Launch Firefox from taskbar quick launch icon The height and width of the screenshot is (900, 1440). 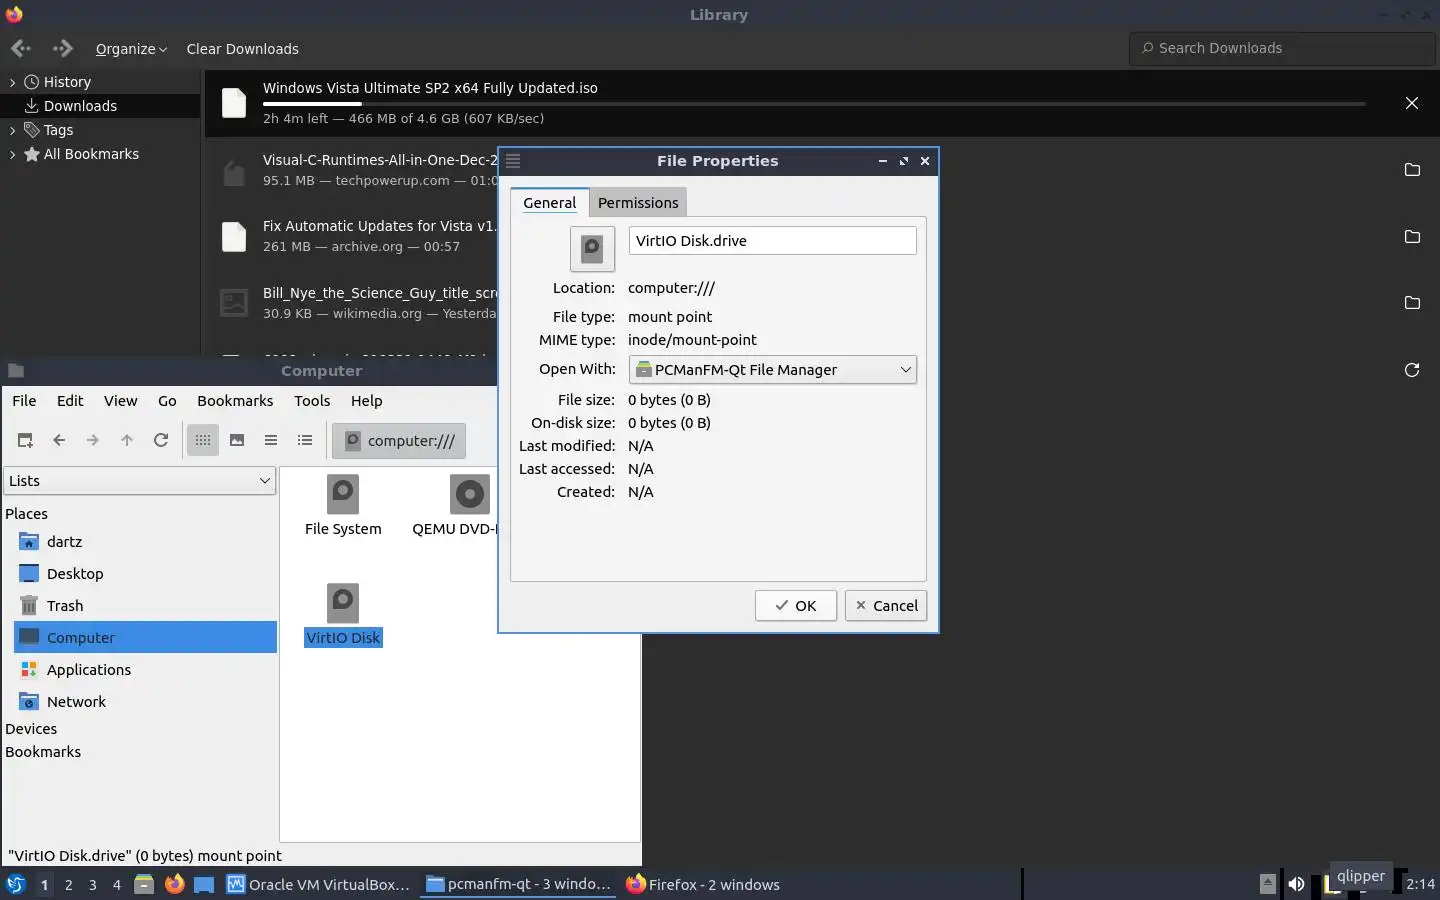pos(174,884)
